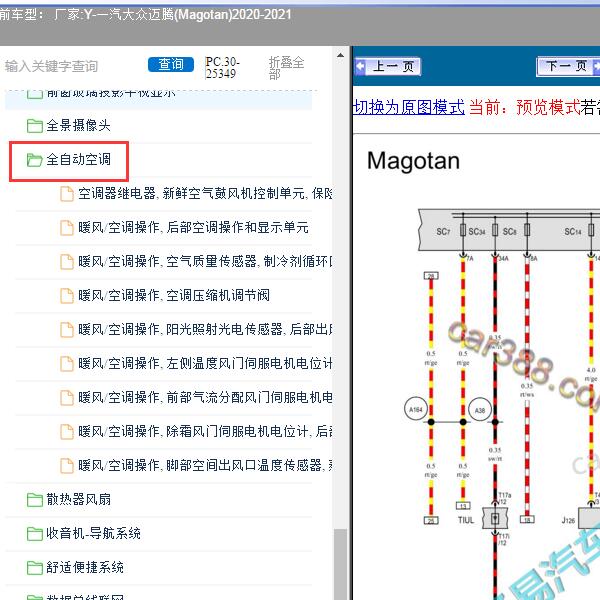Click page icon beside 空气质量传感器 entry

(x=67, y=262)
